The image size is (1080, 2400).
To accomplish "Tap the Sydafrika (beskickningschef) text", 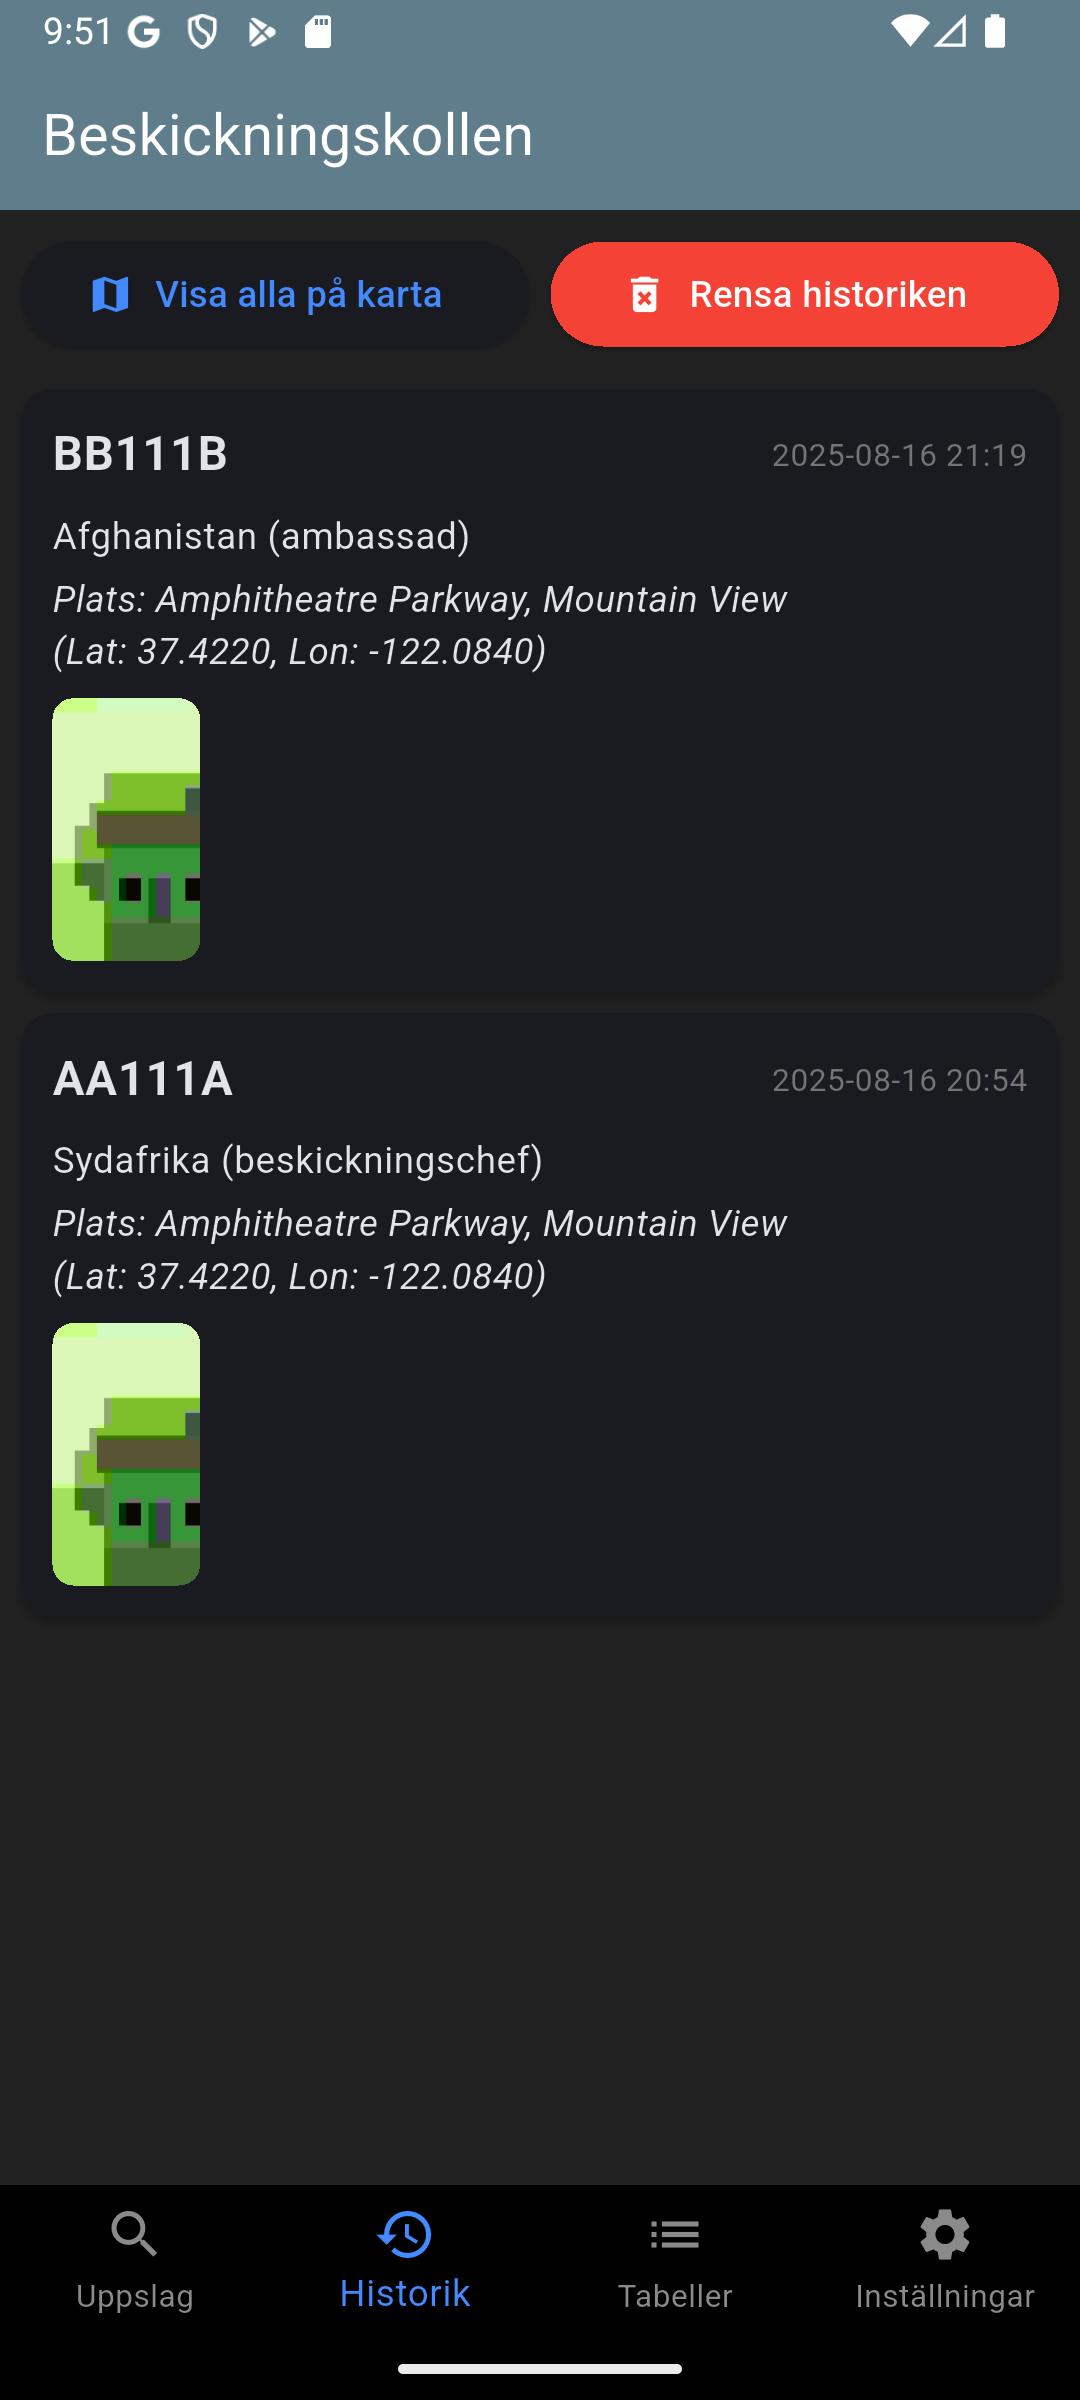I will point(298,1161).
